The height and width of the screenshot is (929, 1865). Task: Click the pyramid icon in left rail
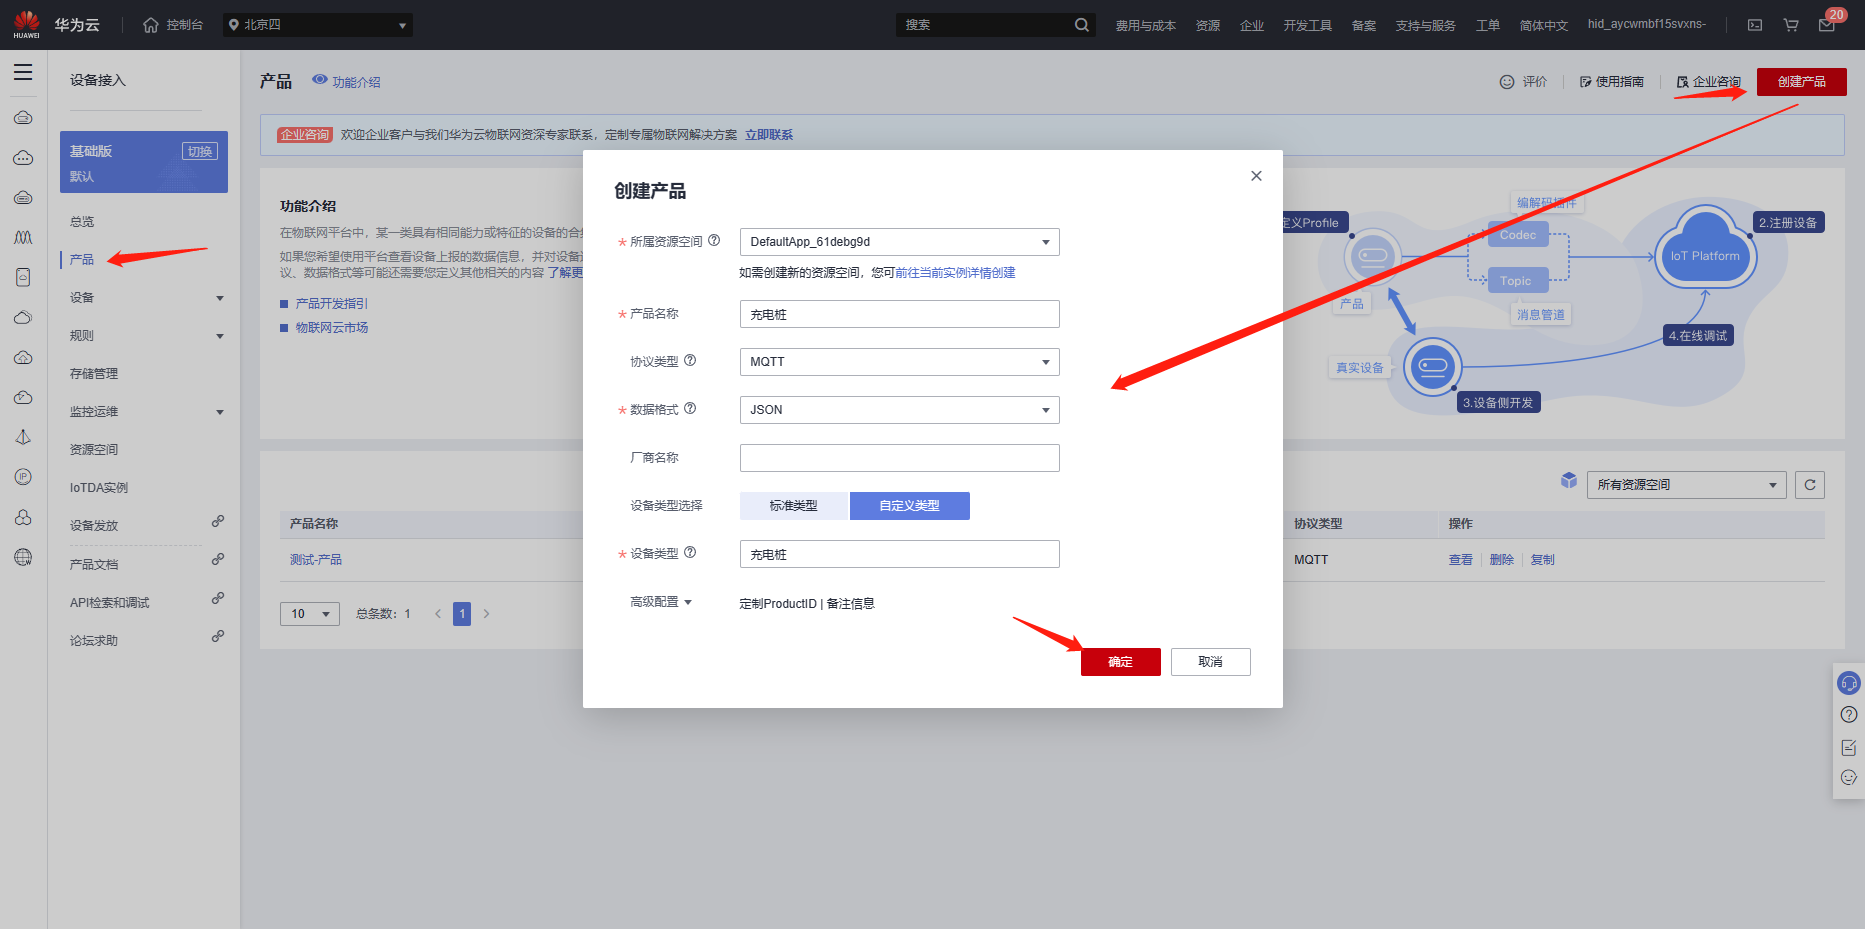[x=23, y=437]
